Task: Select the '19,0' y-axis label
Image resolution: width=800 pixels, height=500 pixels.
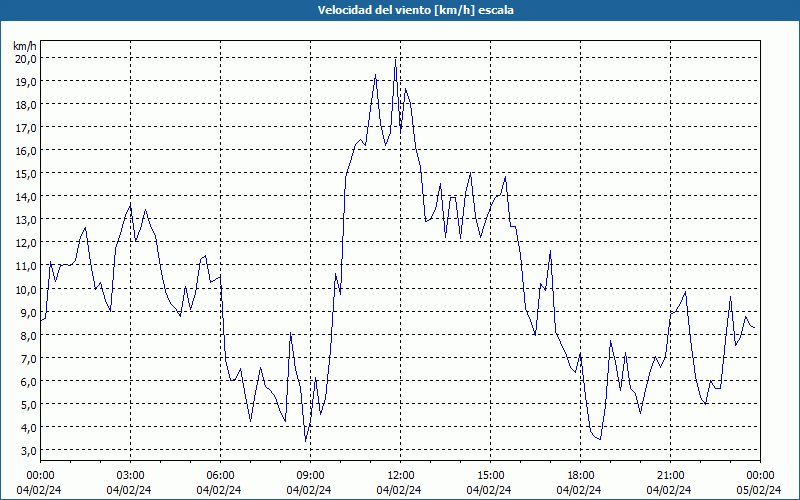Action: (26, 82)
